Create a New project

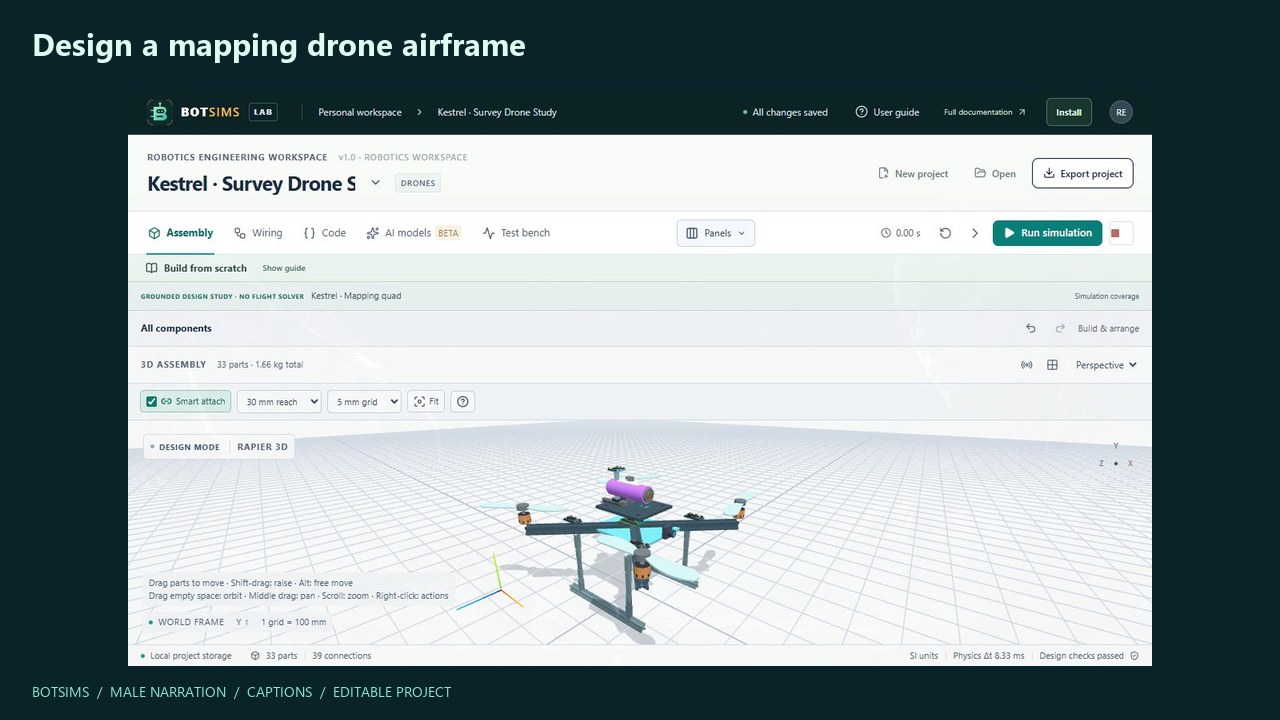coord(913,173)
